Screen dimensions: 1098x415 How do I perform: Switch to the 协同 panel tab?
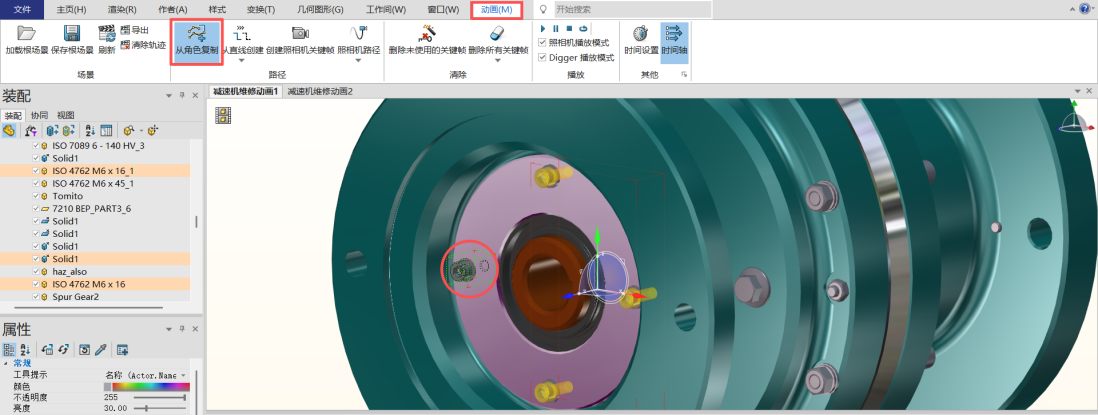(39, 115)
